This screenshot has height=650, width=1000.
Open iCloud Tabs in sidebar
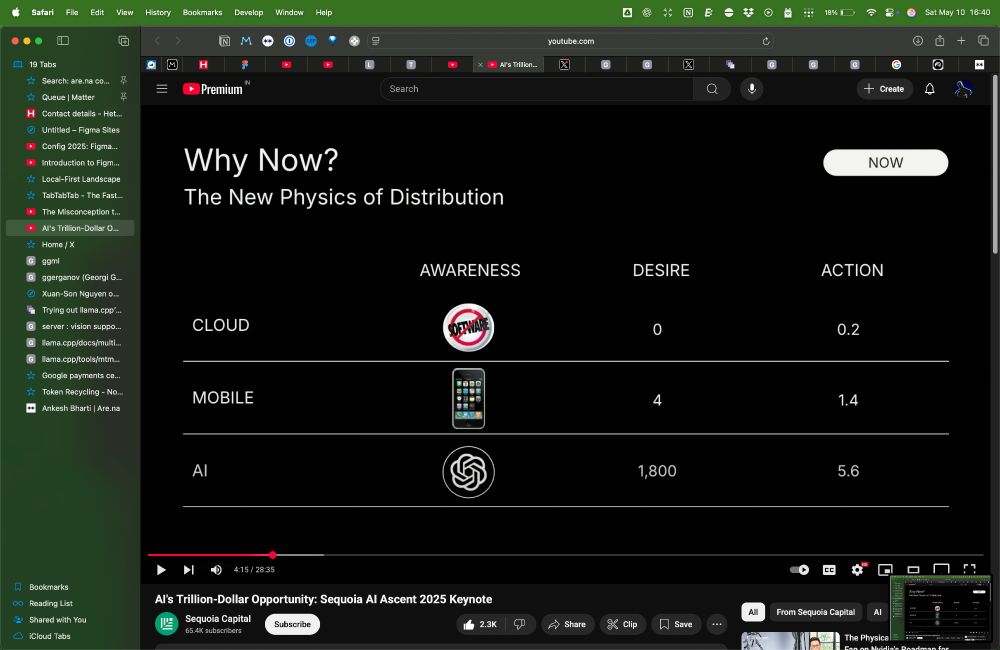(70, 636)
